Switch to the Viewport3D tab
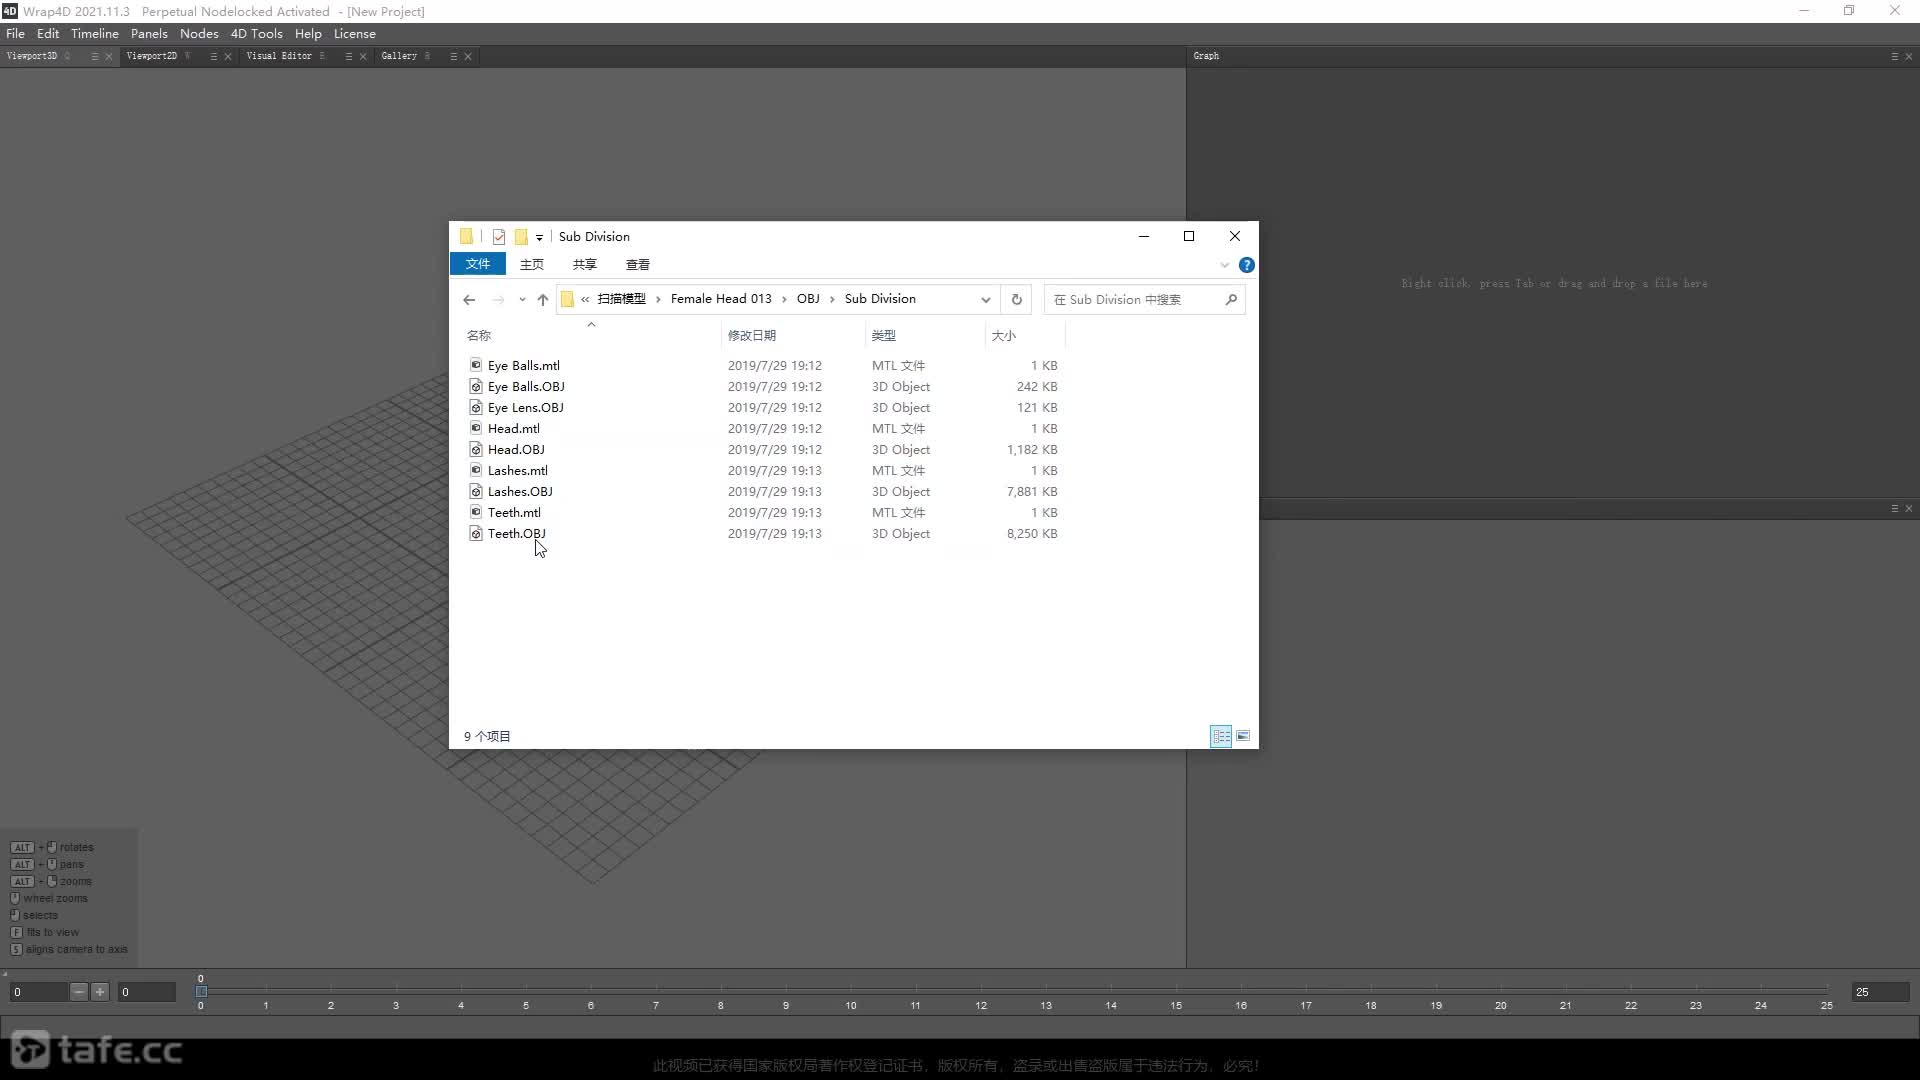This screenshot has width=1920, height=1080. tap(33, 56)
